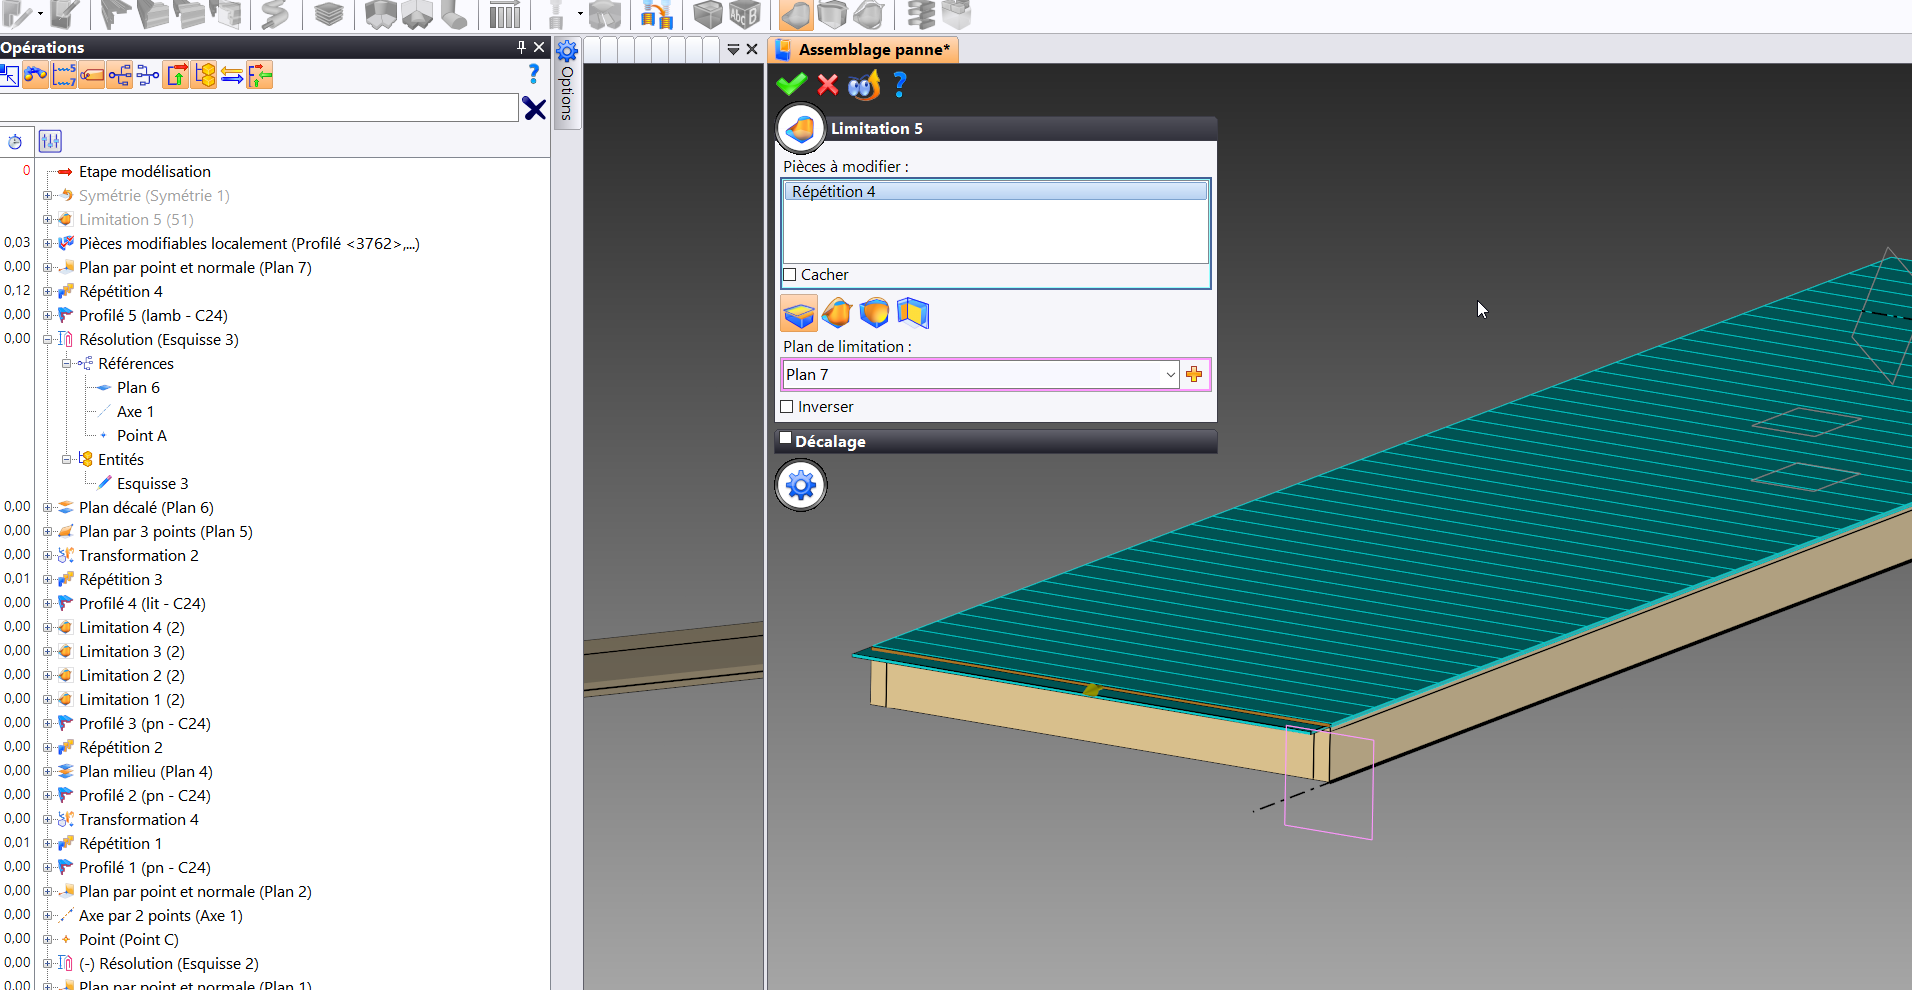This screenshot has width=1912, height=990.
Task: Open the advanced options gear below Décalage
Action: click(801, 486)
